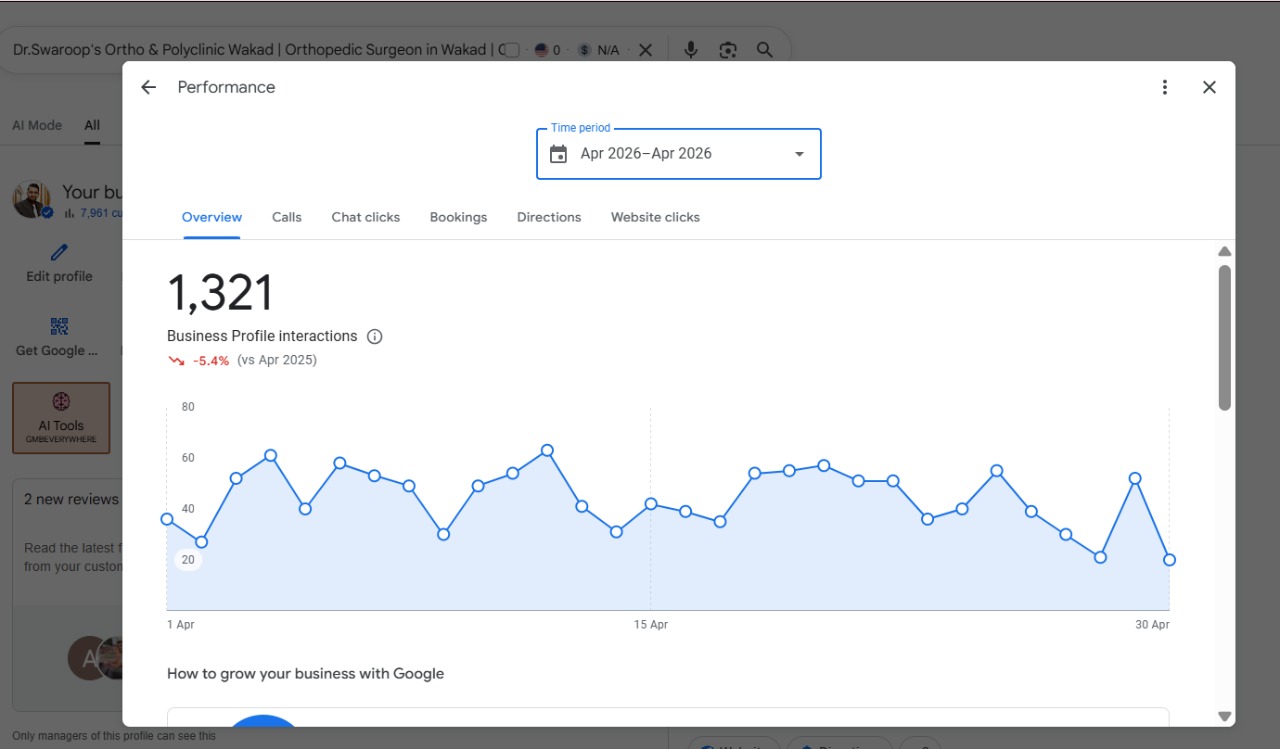Select the Website clicks tab

tap(655, 217)
